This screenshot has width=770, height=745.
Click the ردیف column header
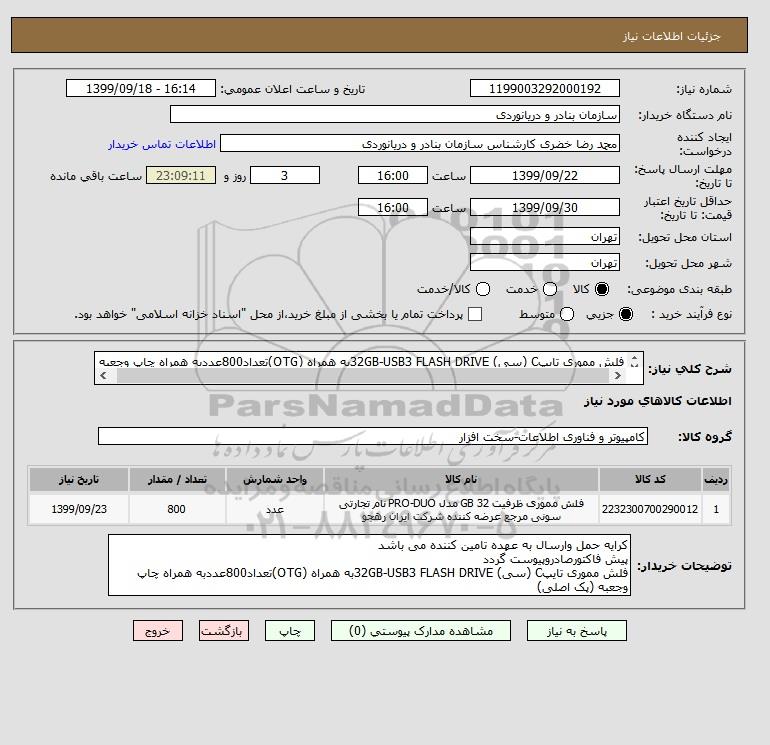[716, 479]
